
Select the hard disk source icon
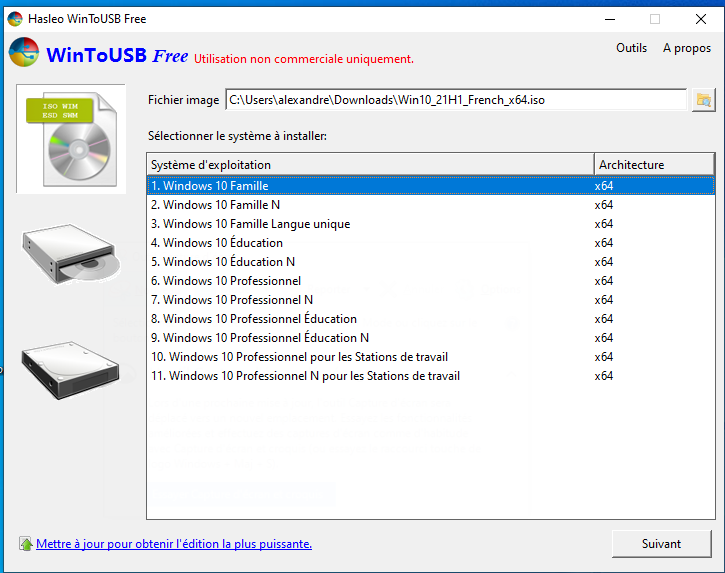click(x=71, y=366)
